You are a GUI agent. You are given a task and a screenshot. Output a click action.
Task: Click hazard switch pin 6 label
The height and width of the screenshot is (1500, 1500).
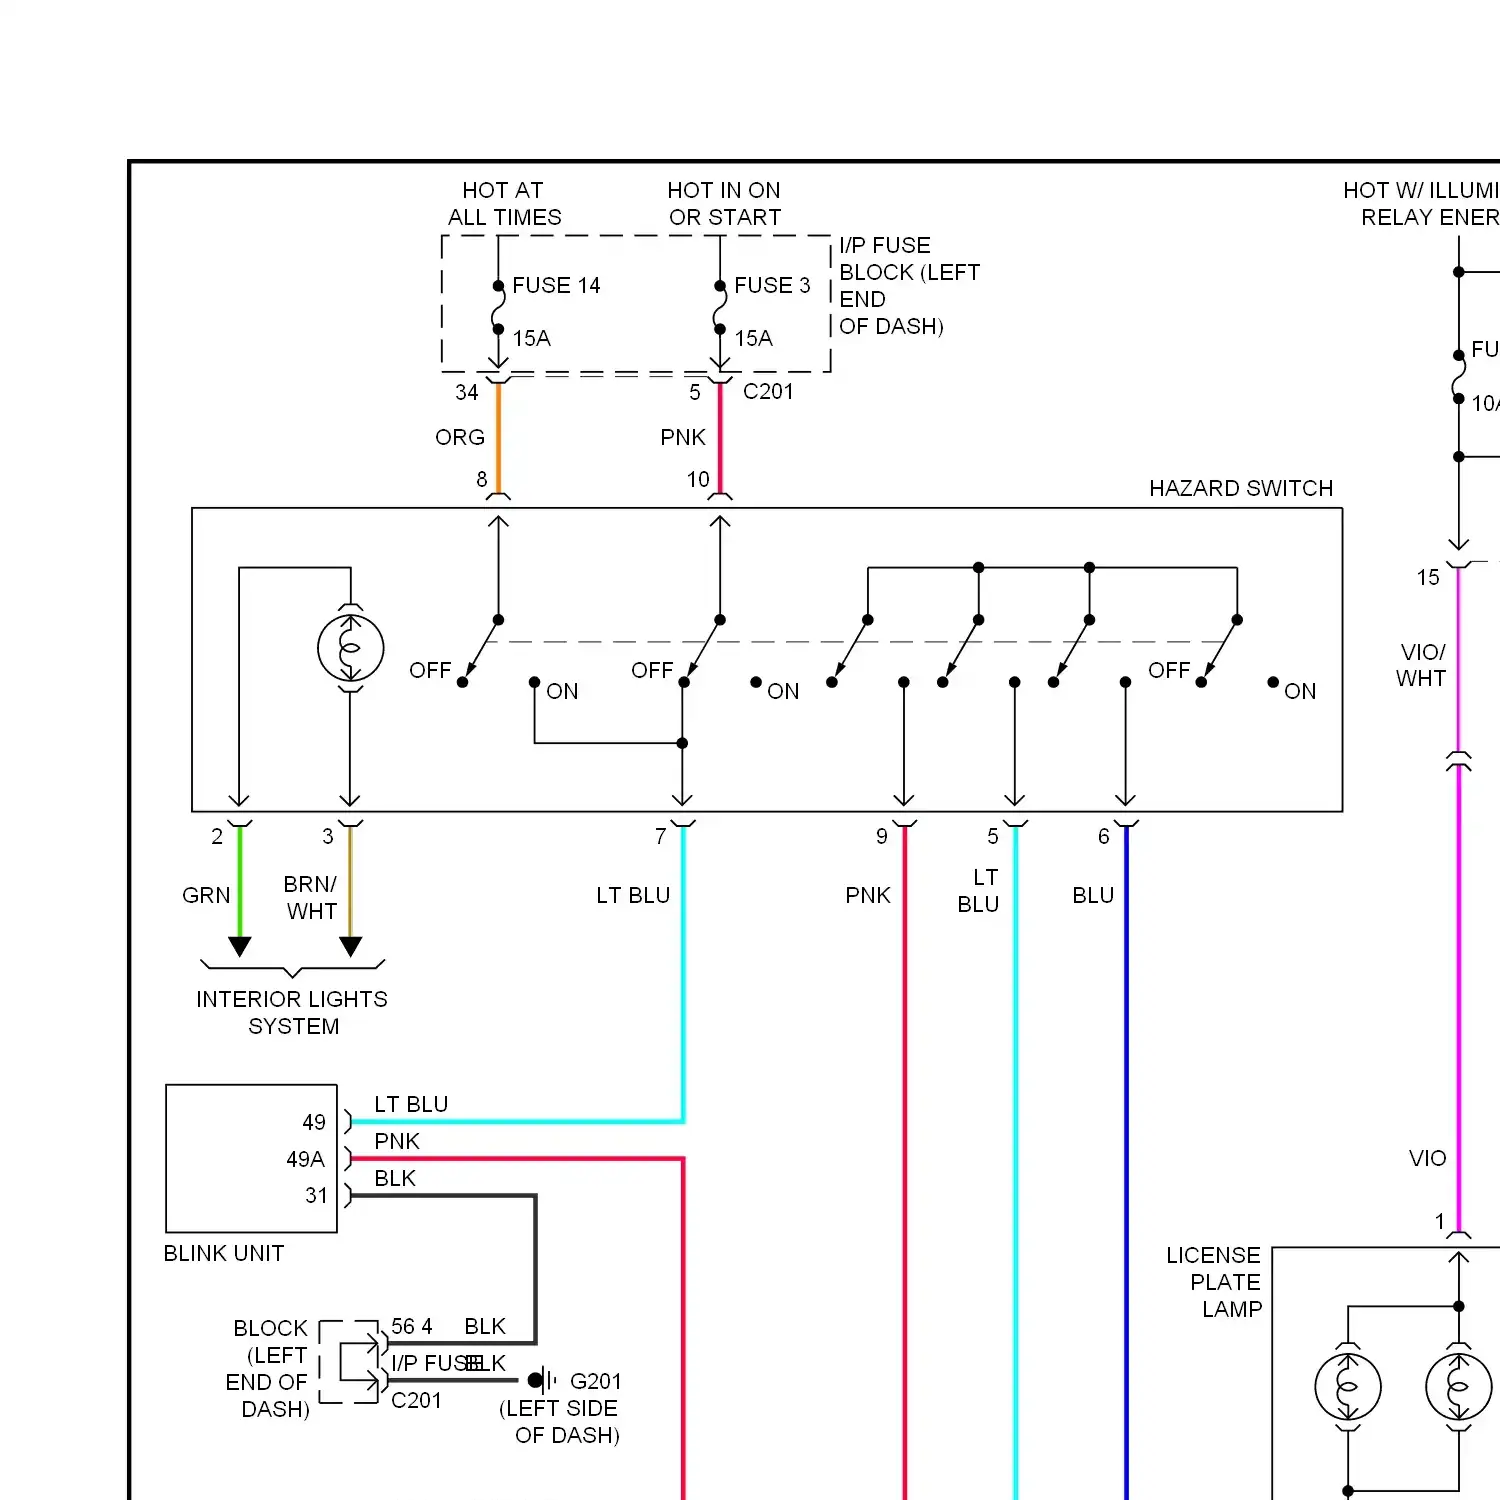[1104, 836]
